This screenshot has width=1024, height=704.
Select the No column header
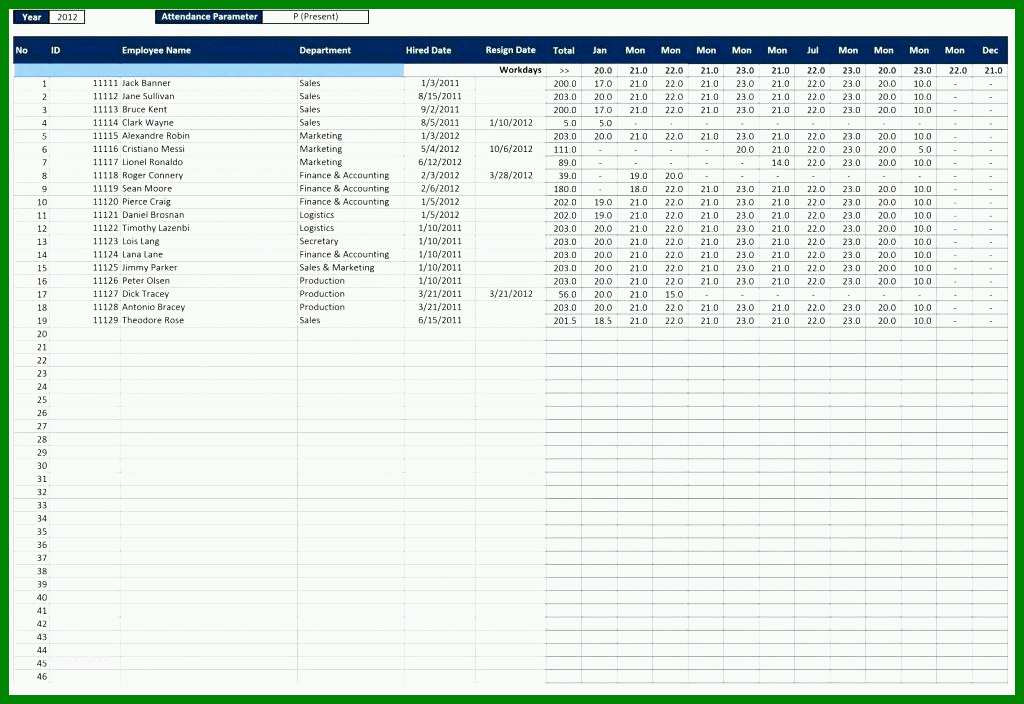click(22, 50)
